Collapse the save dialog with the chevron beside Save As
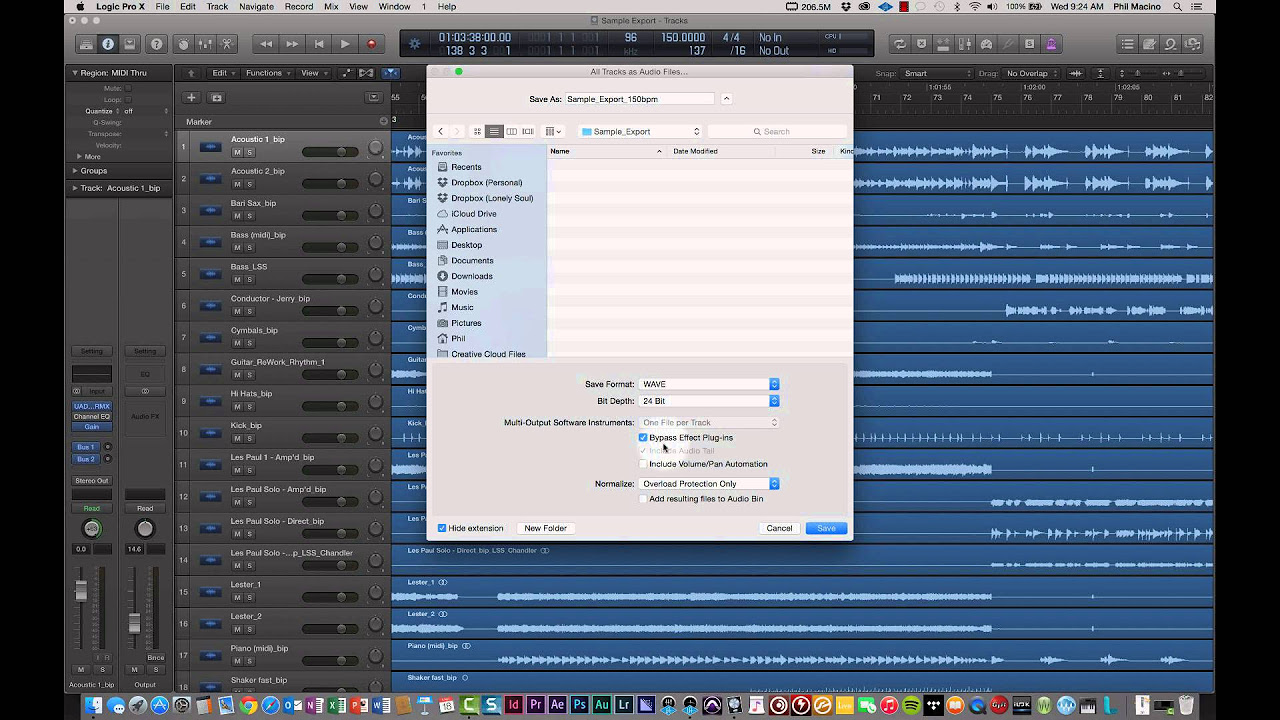1280x720 pixels. (726, 99)
